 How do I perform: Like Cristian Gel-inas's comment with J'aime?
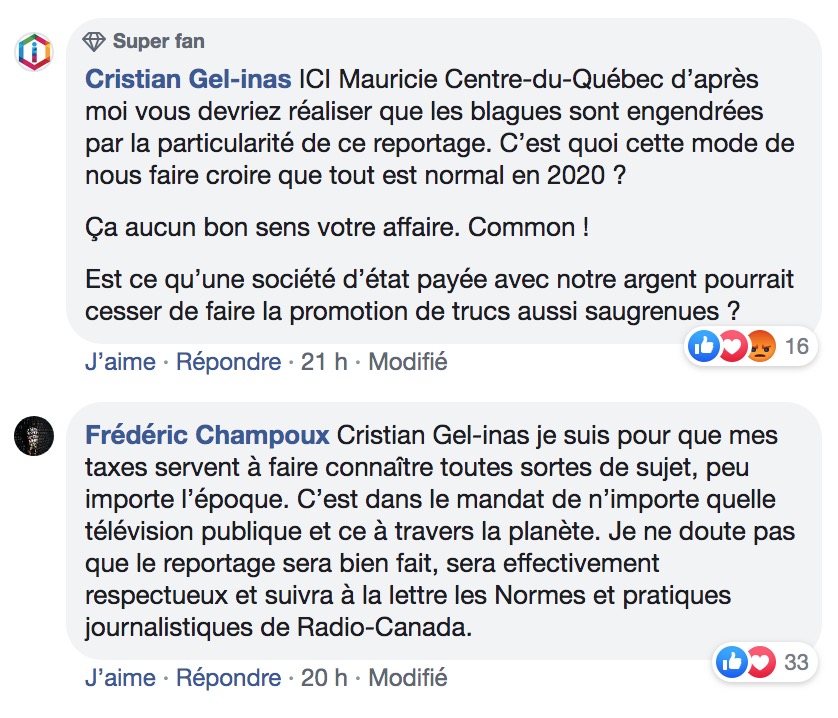[x=120, y=361]
